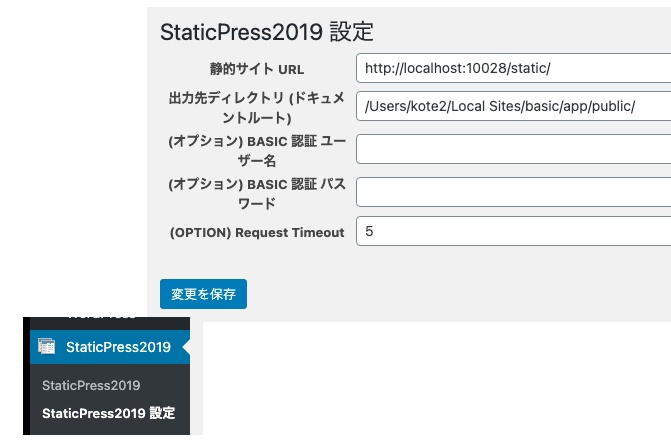Click the timeout value 5 in field
The height and width of the screenshot is (441, 671).
click(369, 231)
